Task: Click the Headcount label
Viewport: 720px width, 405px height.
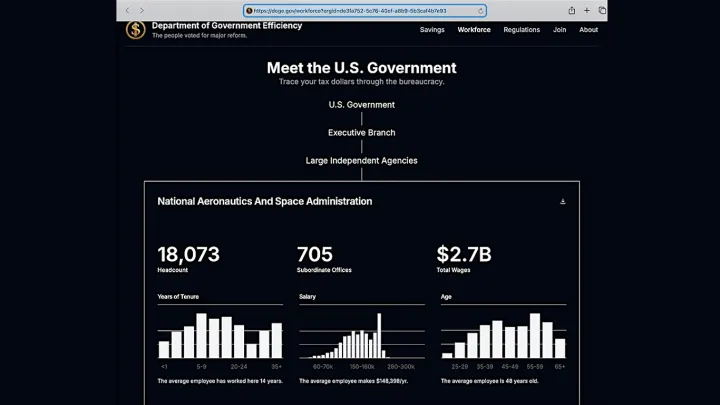Action: [173, 270]
